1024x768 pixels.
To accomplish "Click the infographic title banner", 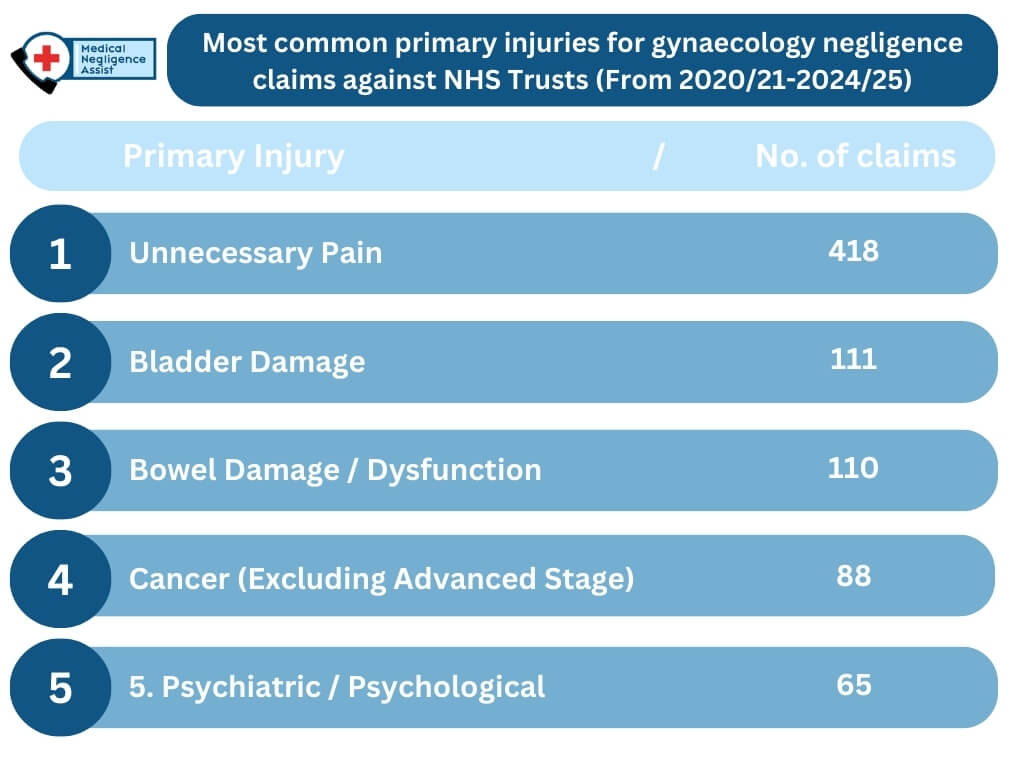I will [582, 60].
